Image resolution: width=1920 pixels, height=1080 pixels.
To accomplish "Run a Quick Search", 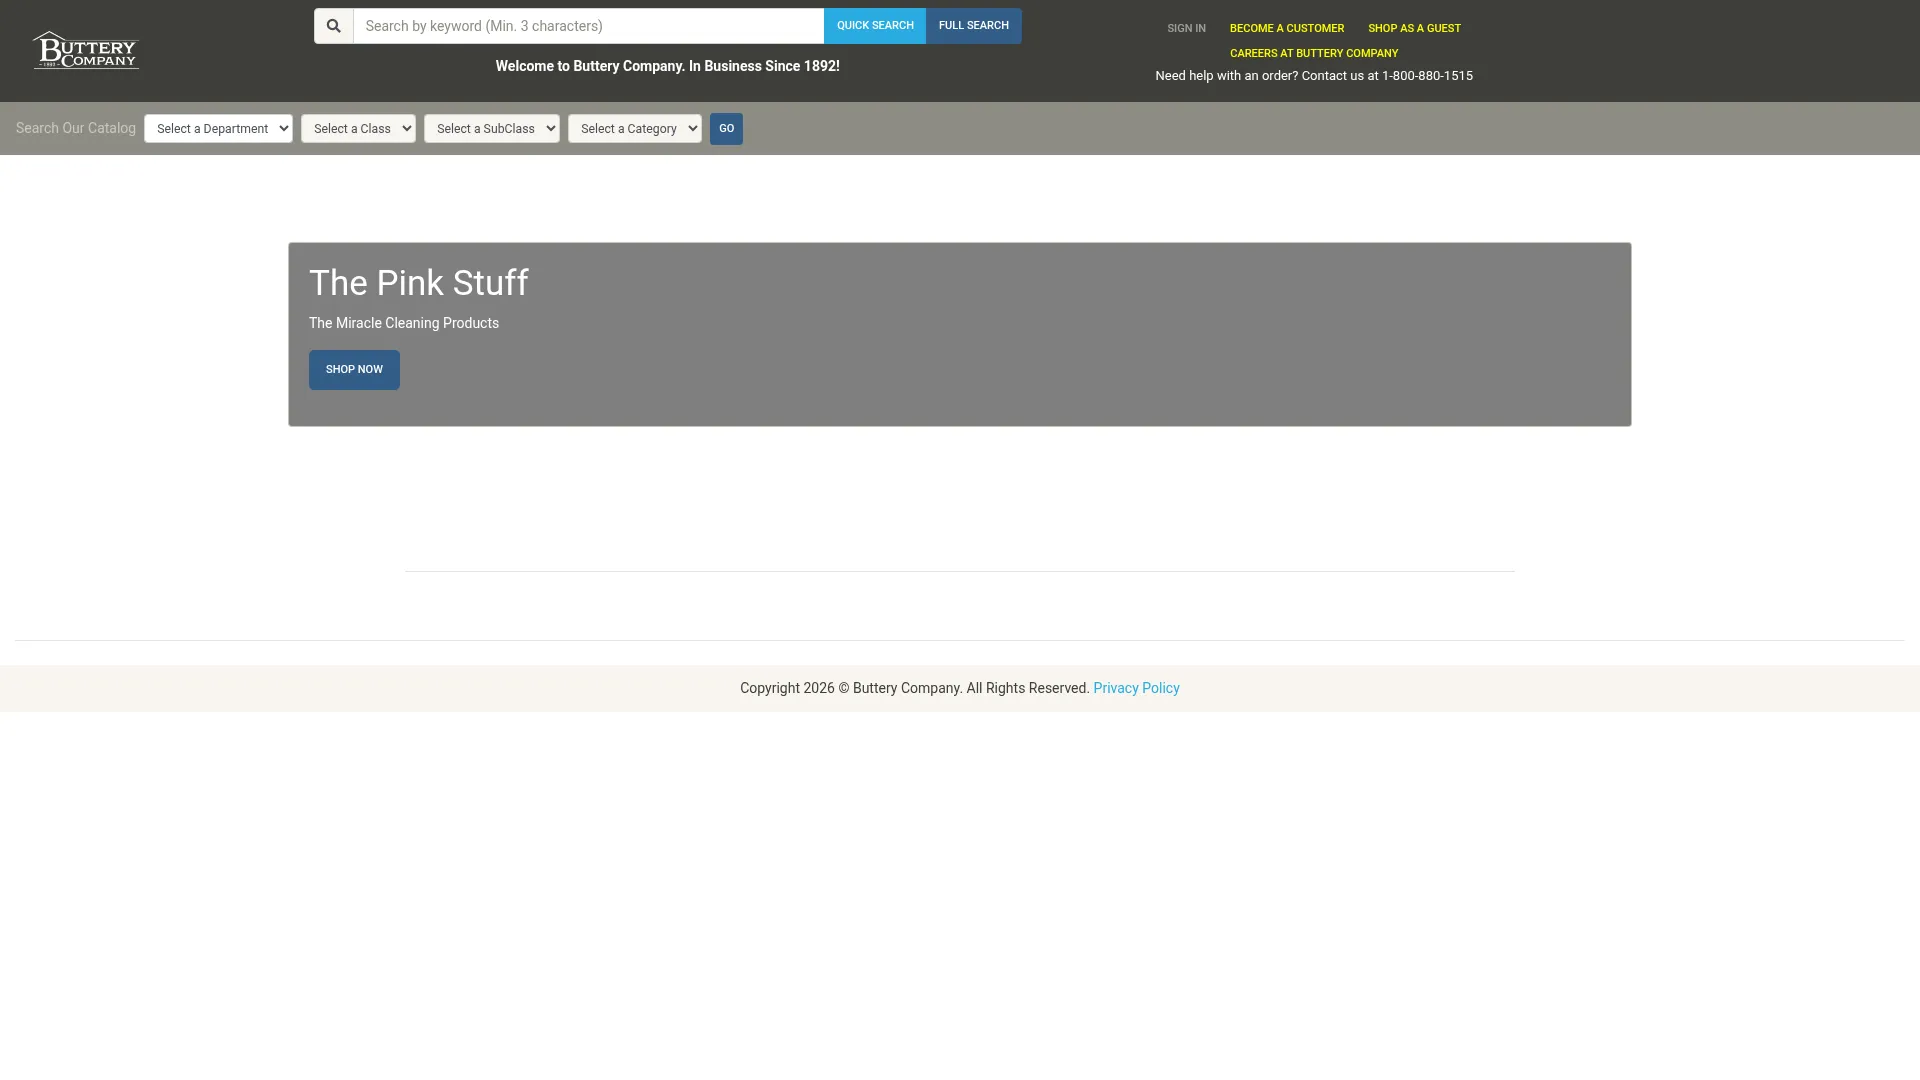I will click(875, 26).
